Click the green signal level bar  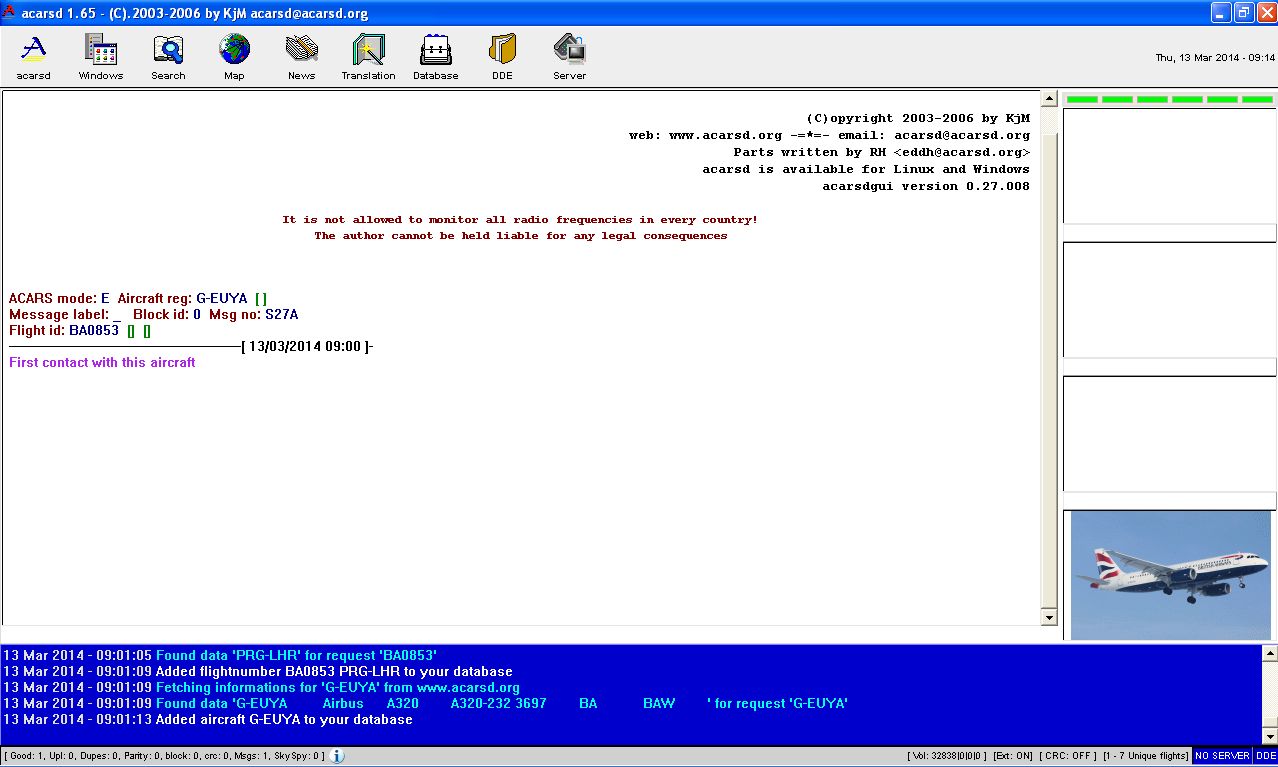pyautogui.click(x=1169, y=99)
